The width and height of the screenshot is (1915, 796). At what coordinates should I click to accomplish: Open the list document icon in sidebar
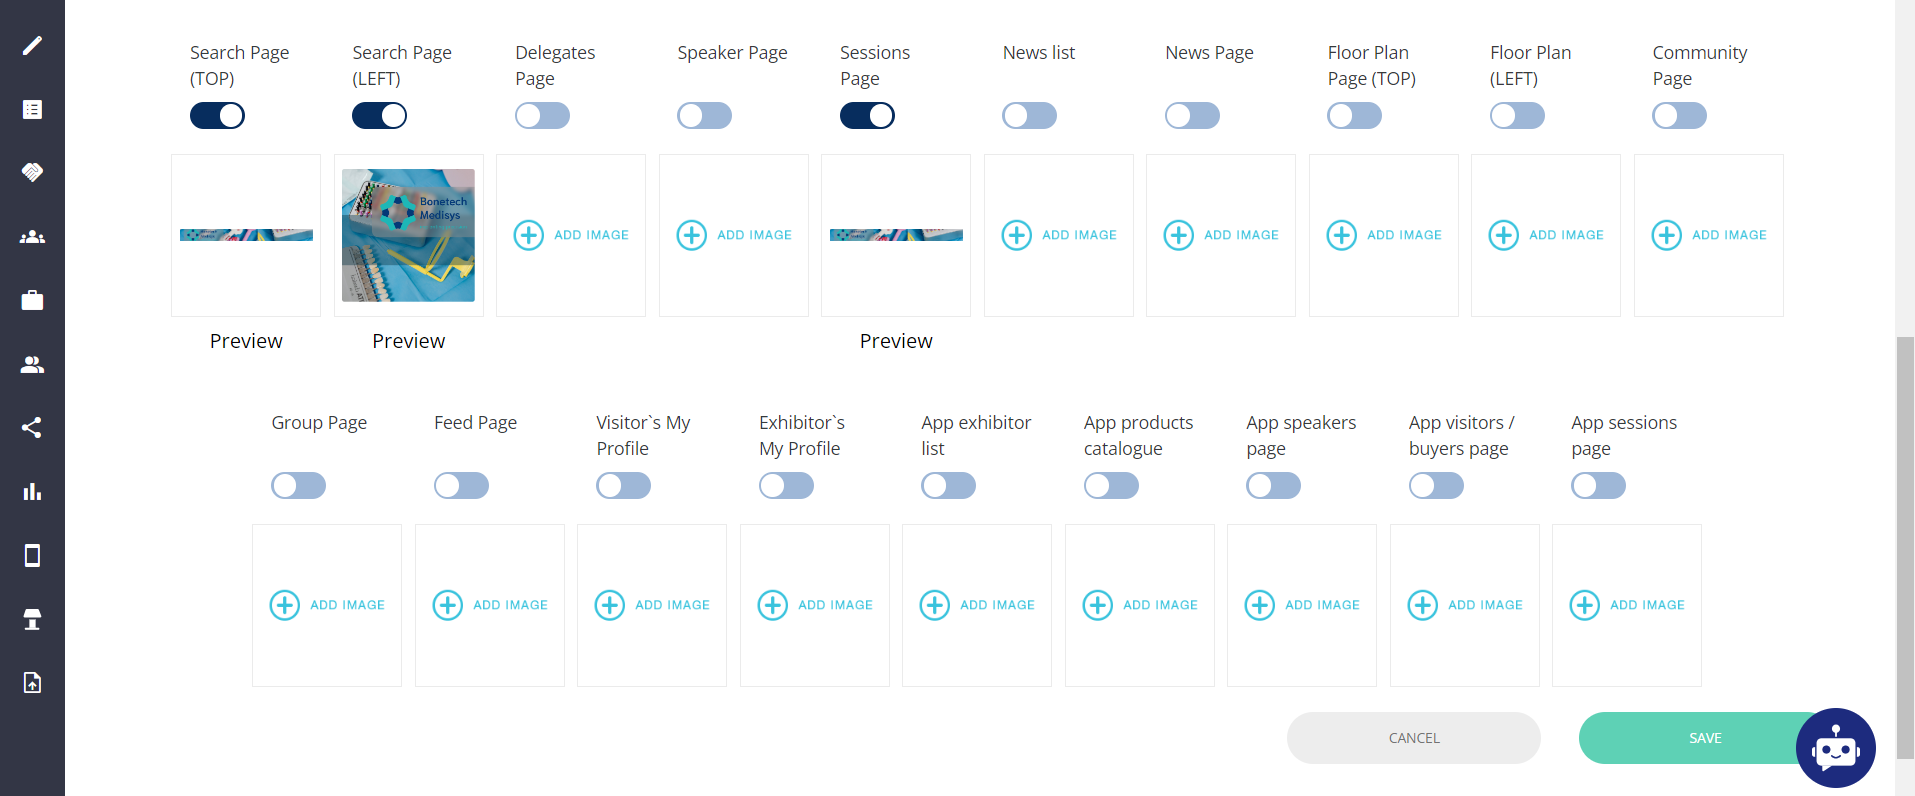(x=32, y=110)
